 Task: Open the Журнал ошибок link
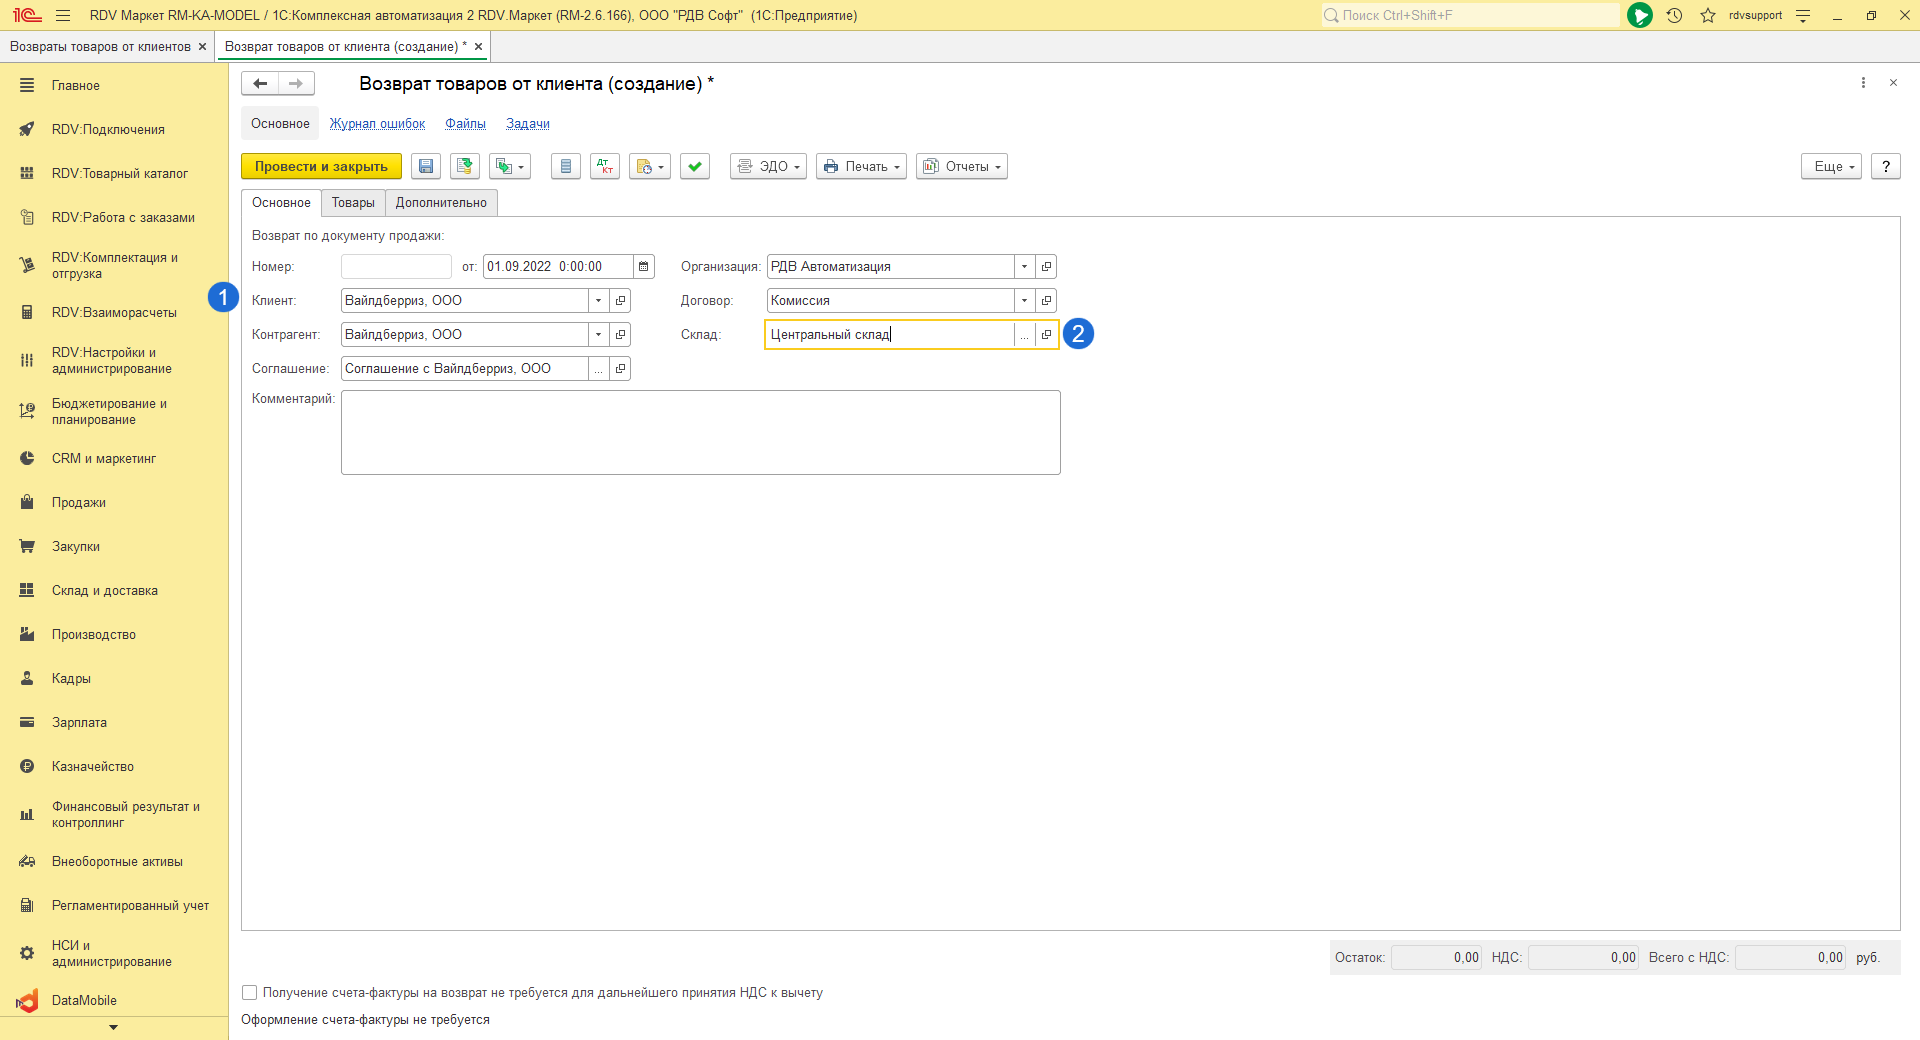tap(377, 124)
